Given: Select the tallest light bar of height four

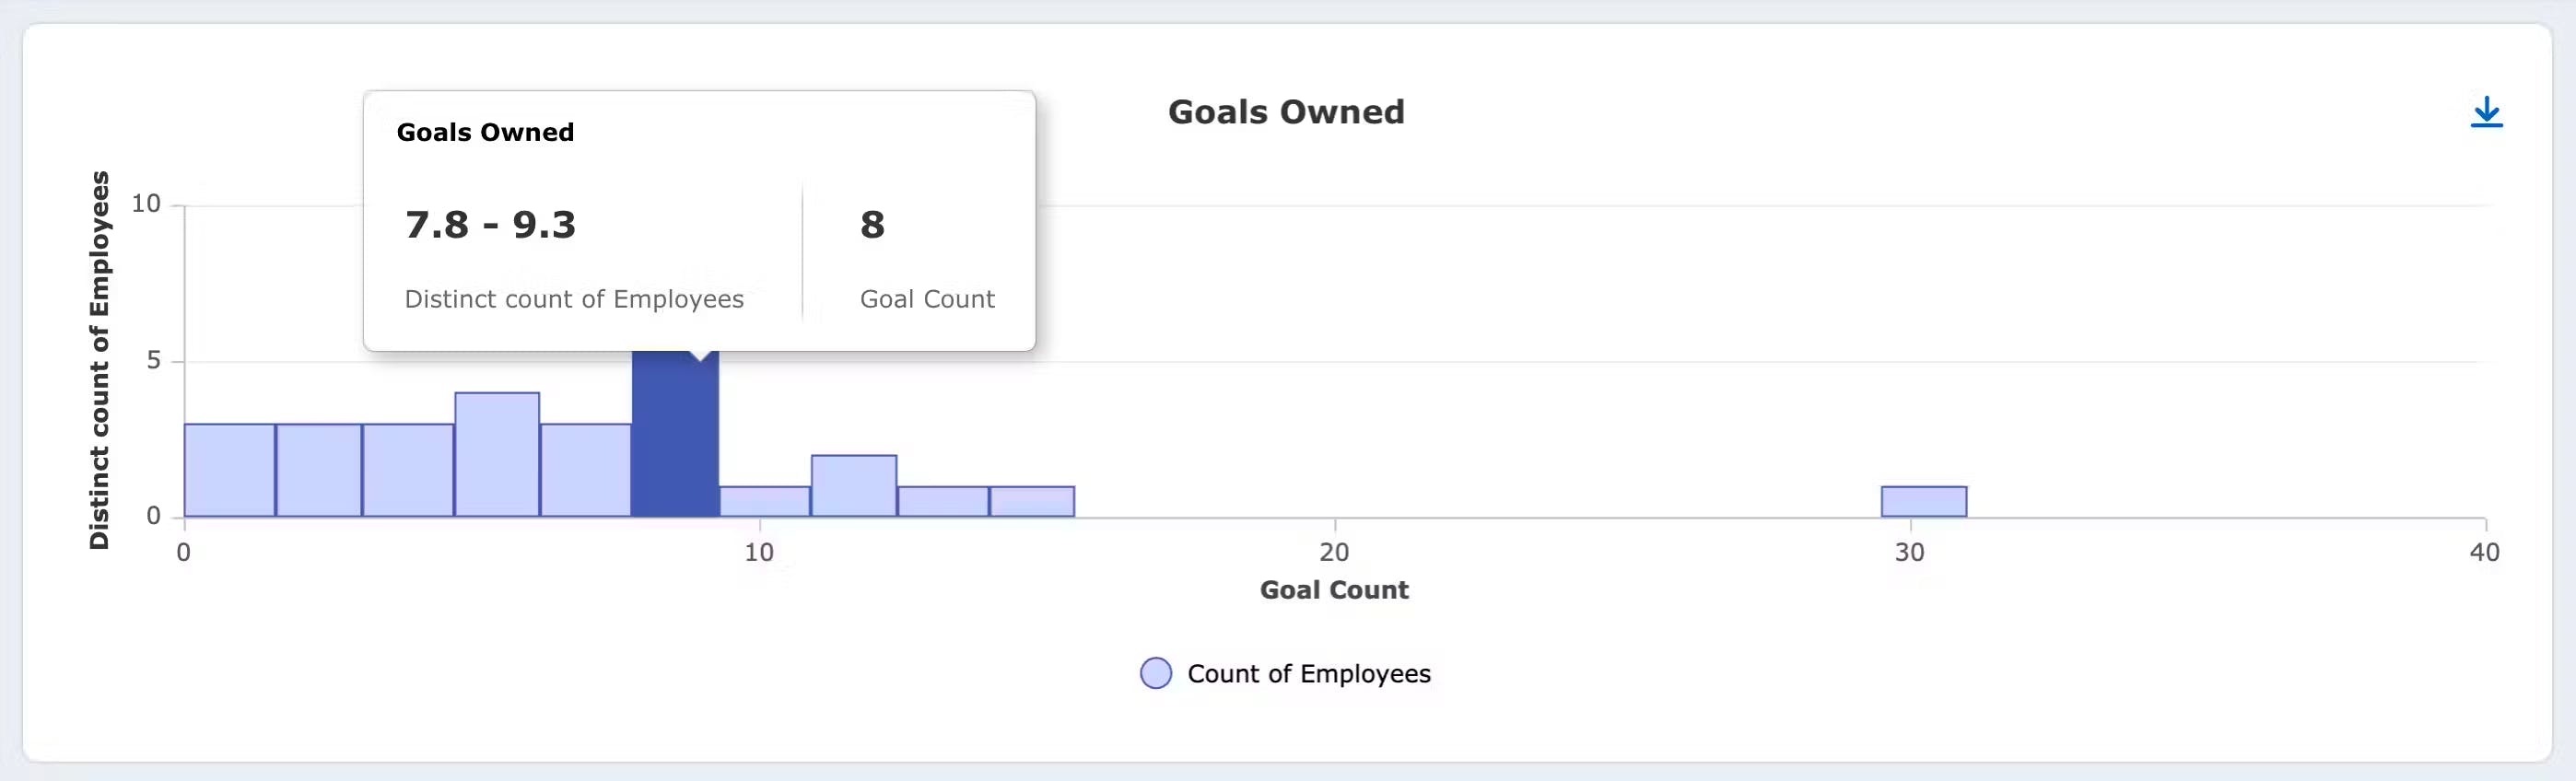Looking at the screenshot, I should [x=497, y=454].
